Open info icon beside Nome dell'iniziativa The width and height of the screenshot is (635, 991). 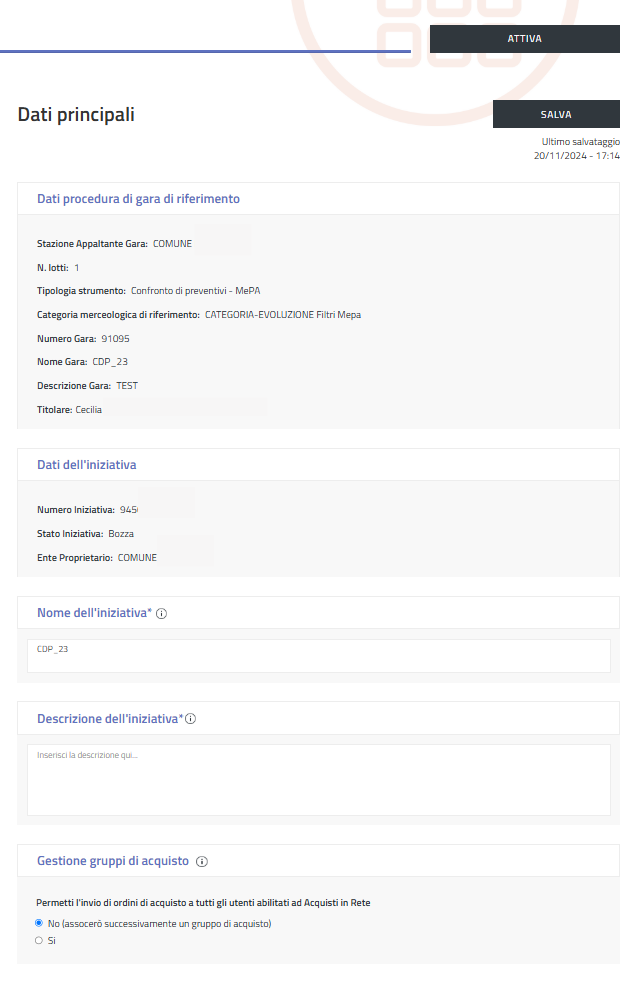click(162, 613)
